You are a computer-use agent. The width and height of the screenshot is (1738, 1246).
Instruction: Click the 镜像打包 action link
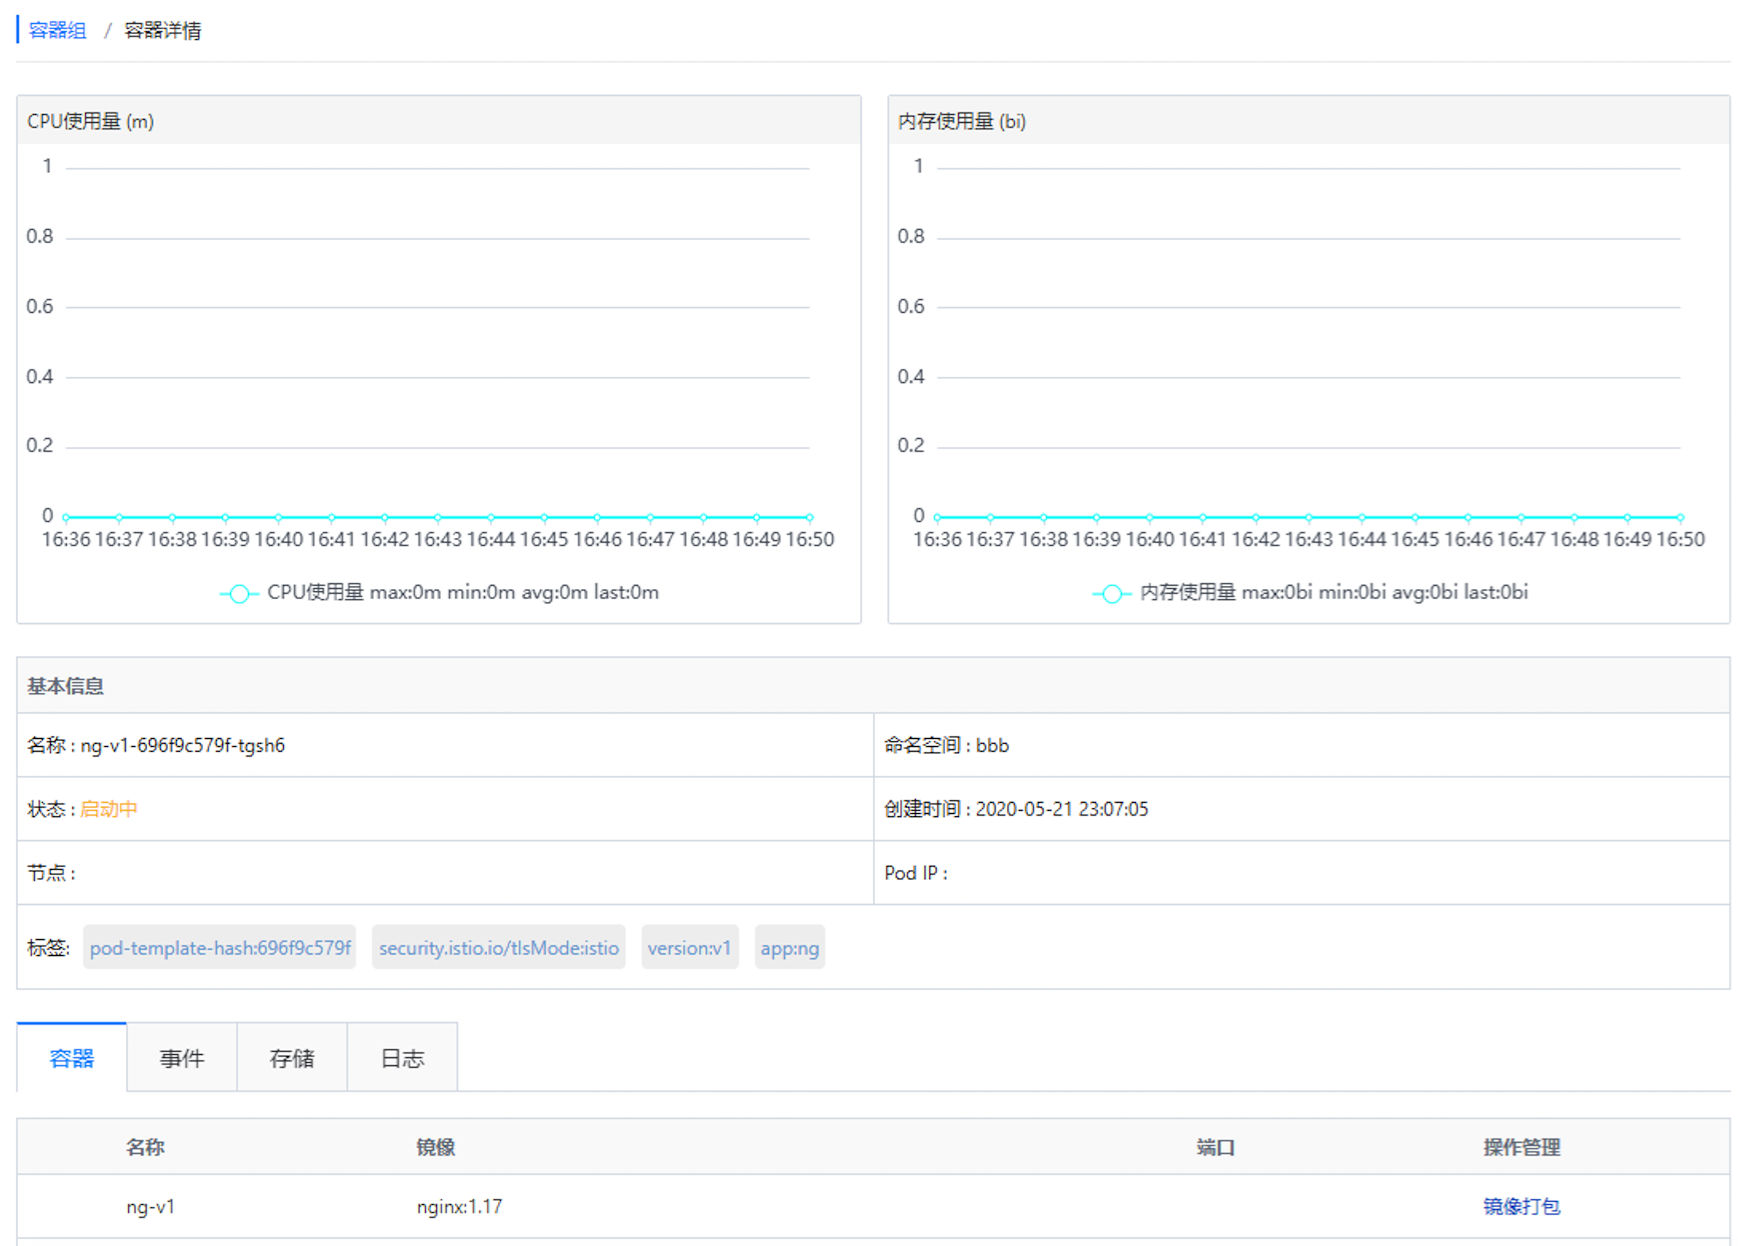point(1521,1206)
